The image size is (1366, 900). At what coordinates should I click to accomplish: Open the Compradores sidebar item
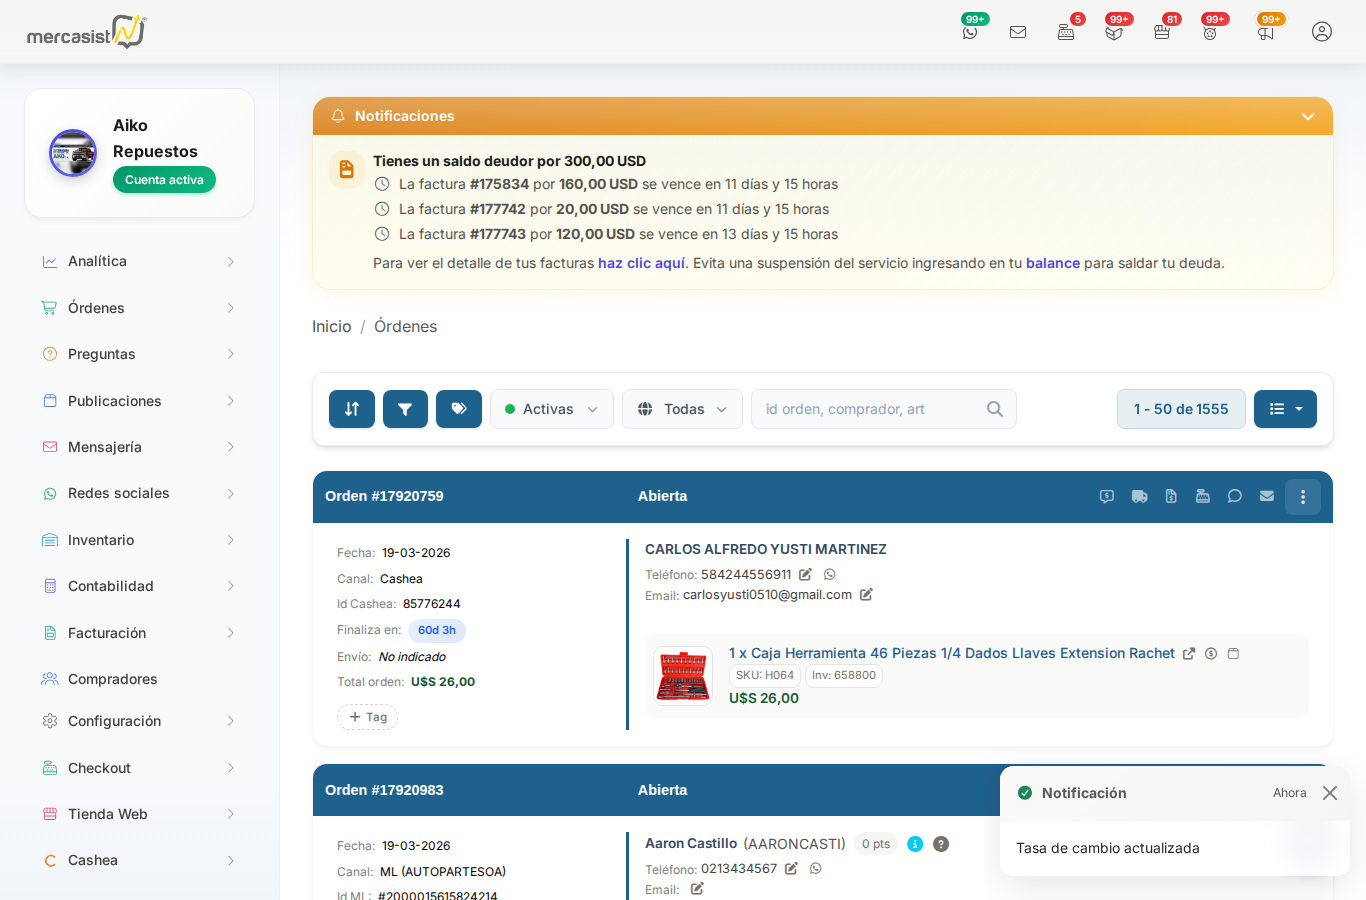(112, 679)
